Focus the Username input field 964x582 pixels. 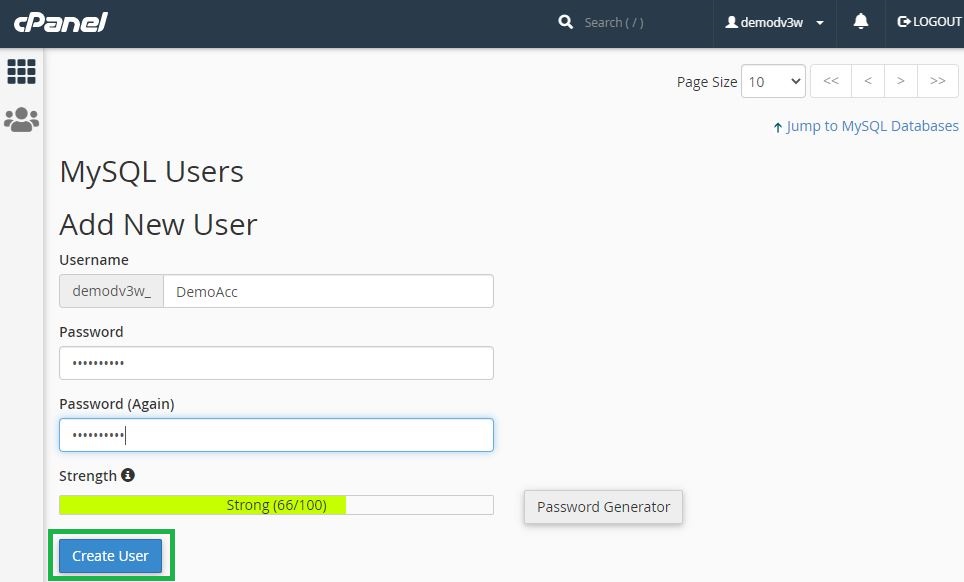click(328, 291)
